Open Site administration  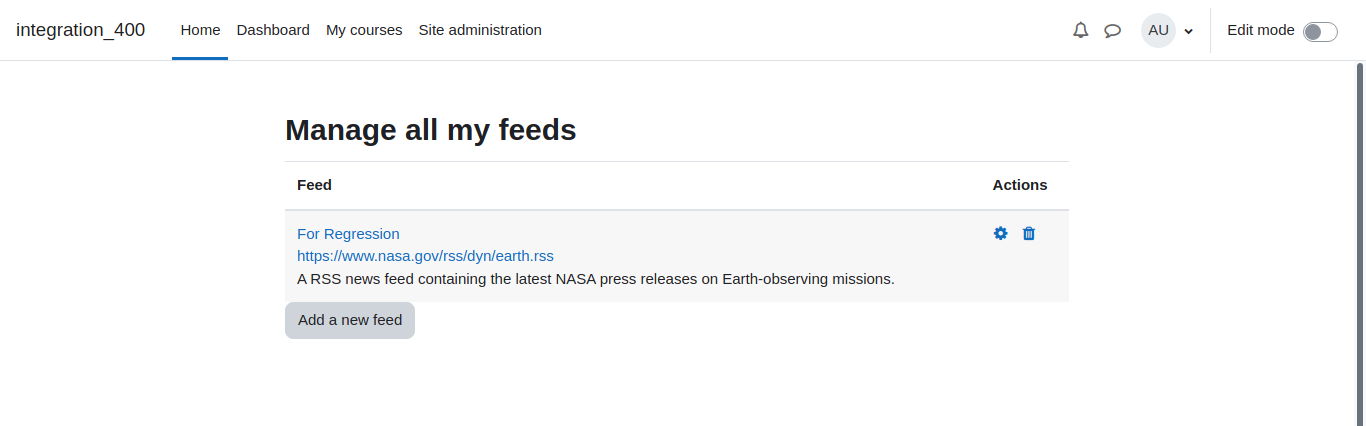pos(480,30)
